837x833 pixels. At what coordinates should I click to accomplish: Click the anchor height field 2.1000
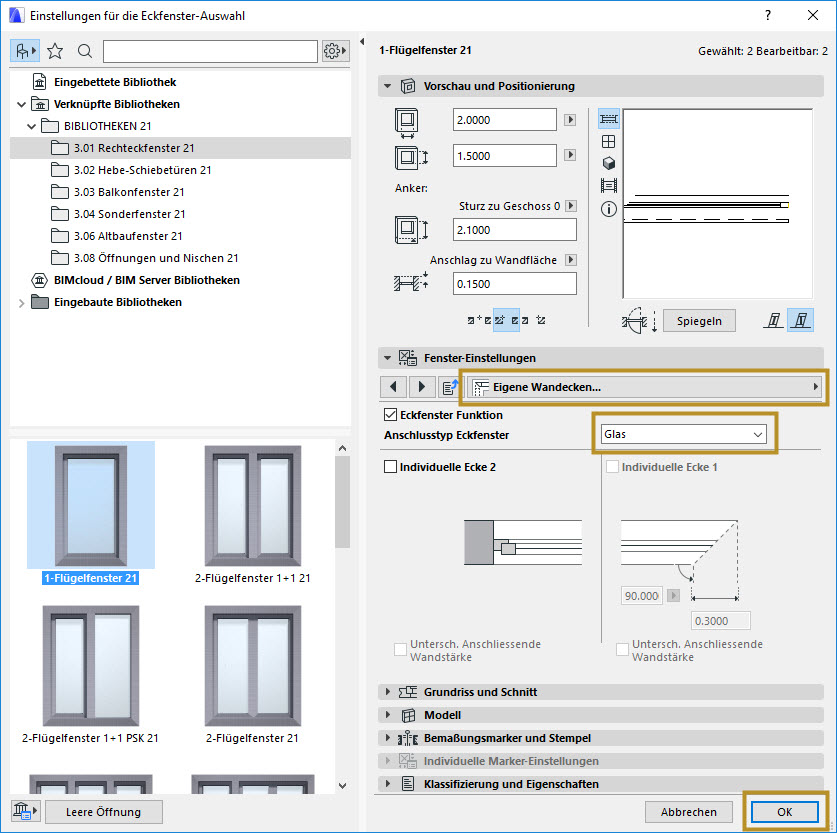point(515,229)
